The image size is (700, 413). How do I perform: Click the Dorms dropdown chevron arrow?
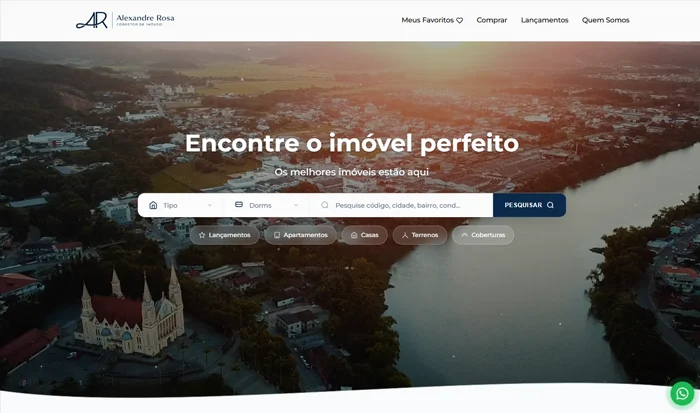296,205
